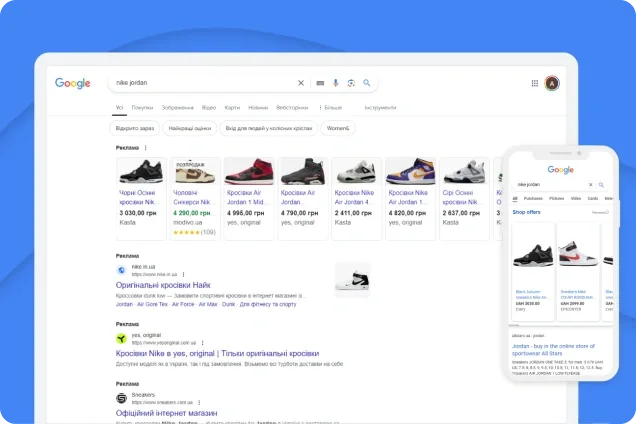
Task: Open the grey 2 637,00 грн Kasta sneaker
Action: tap(464, 198)
